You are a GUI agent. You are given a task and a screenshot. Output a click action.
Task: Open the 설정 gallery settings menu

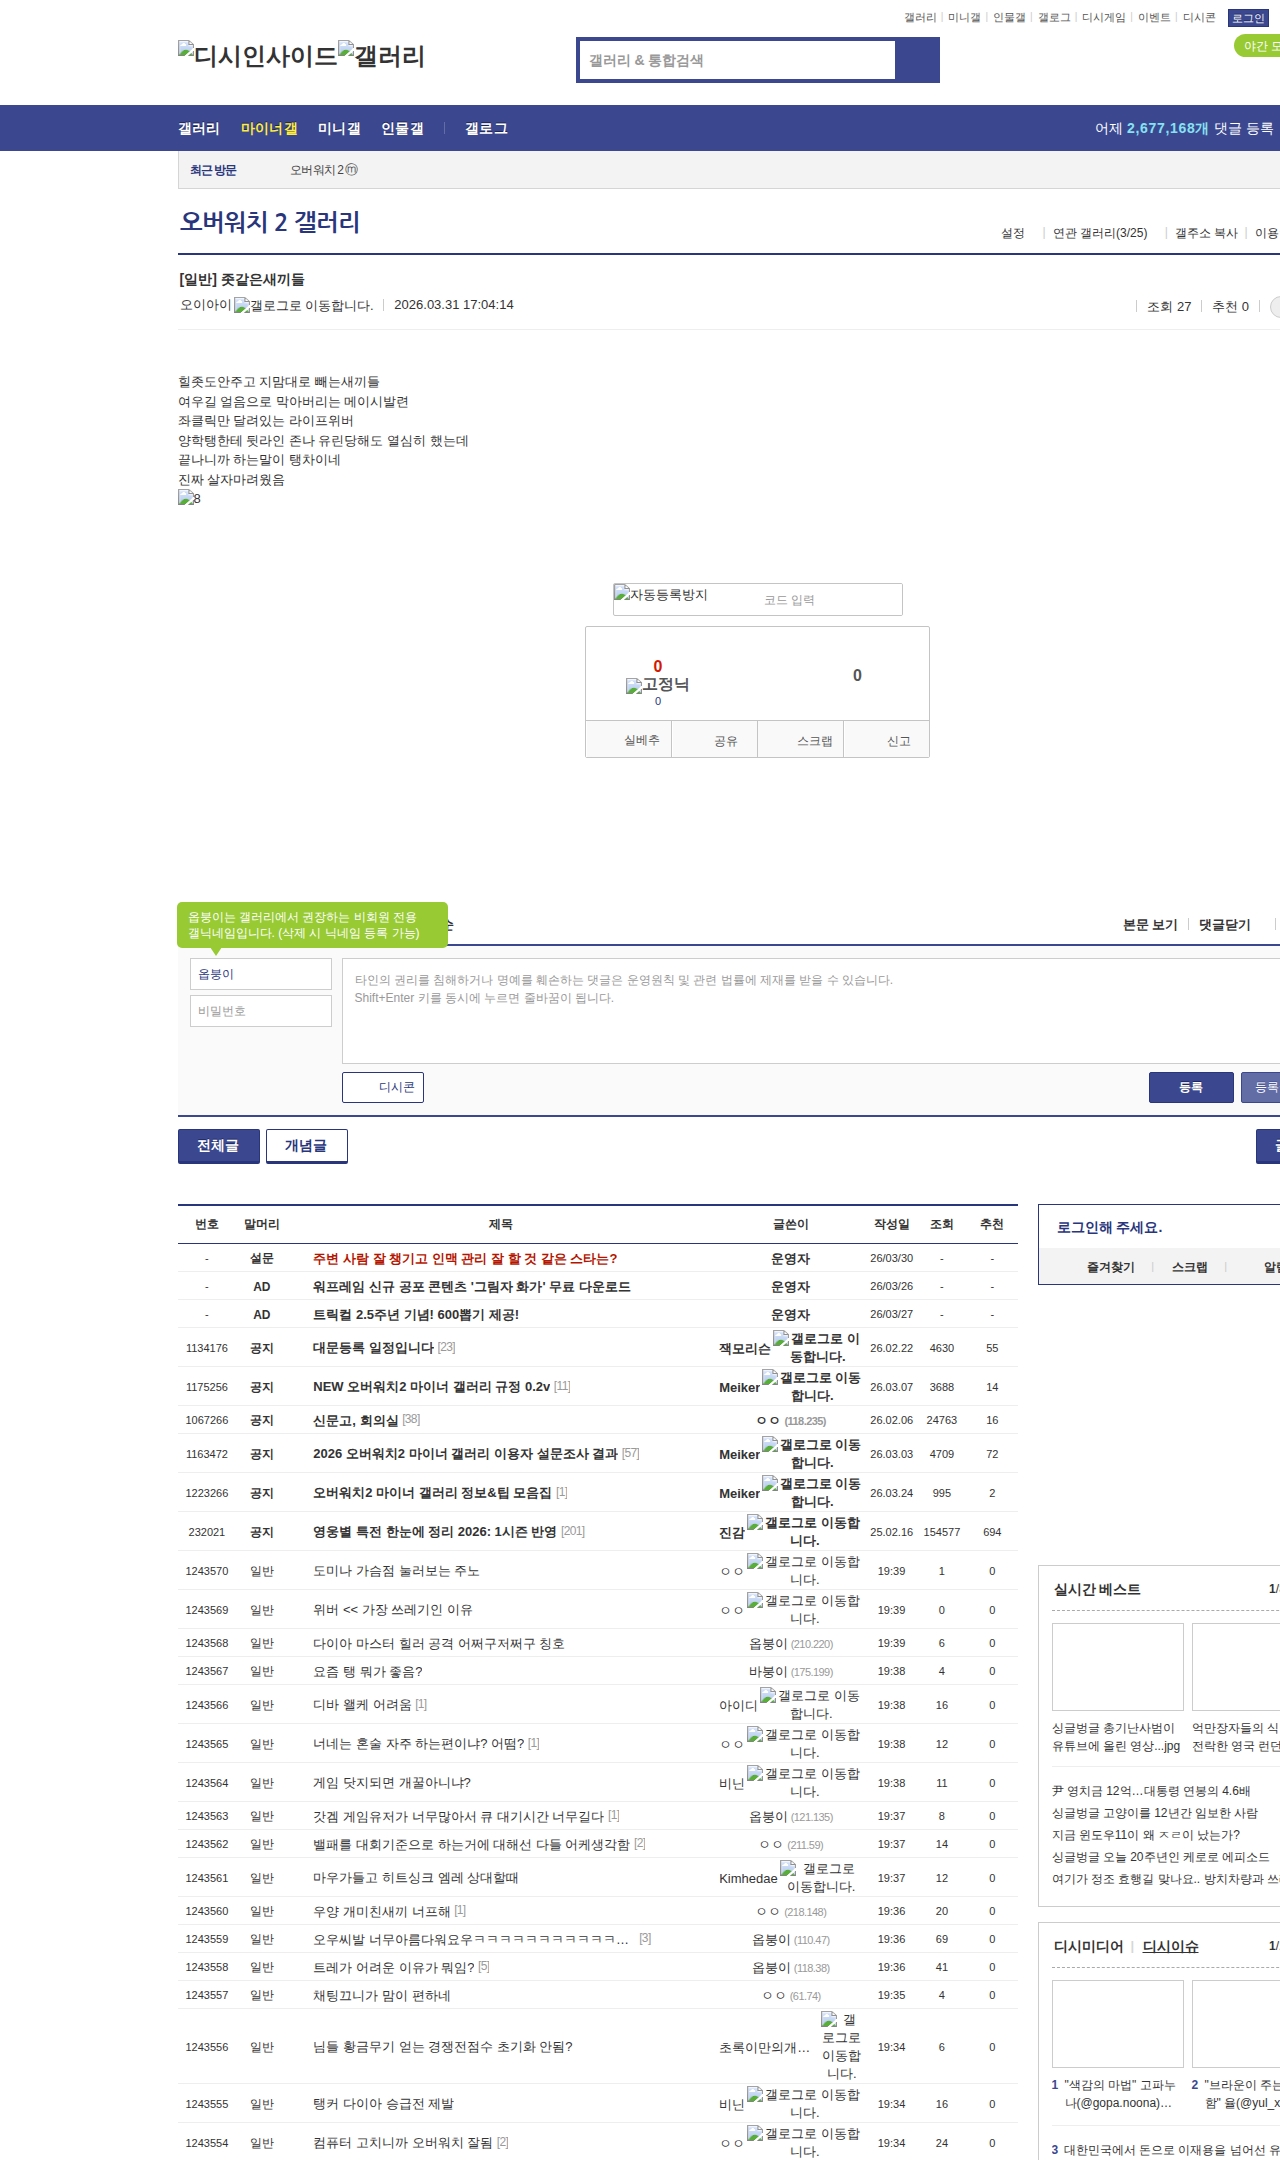pos(1013,233)
